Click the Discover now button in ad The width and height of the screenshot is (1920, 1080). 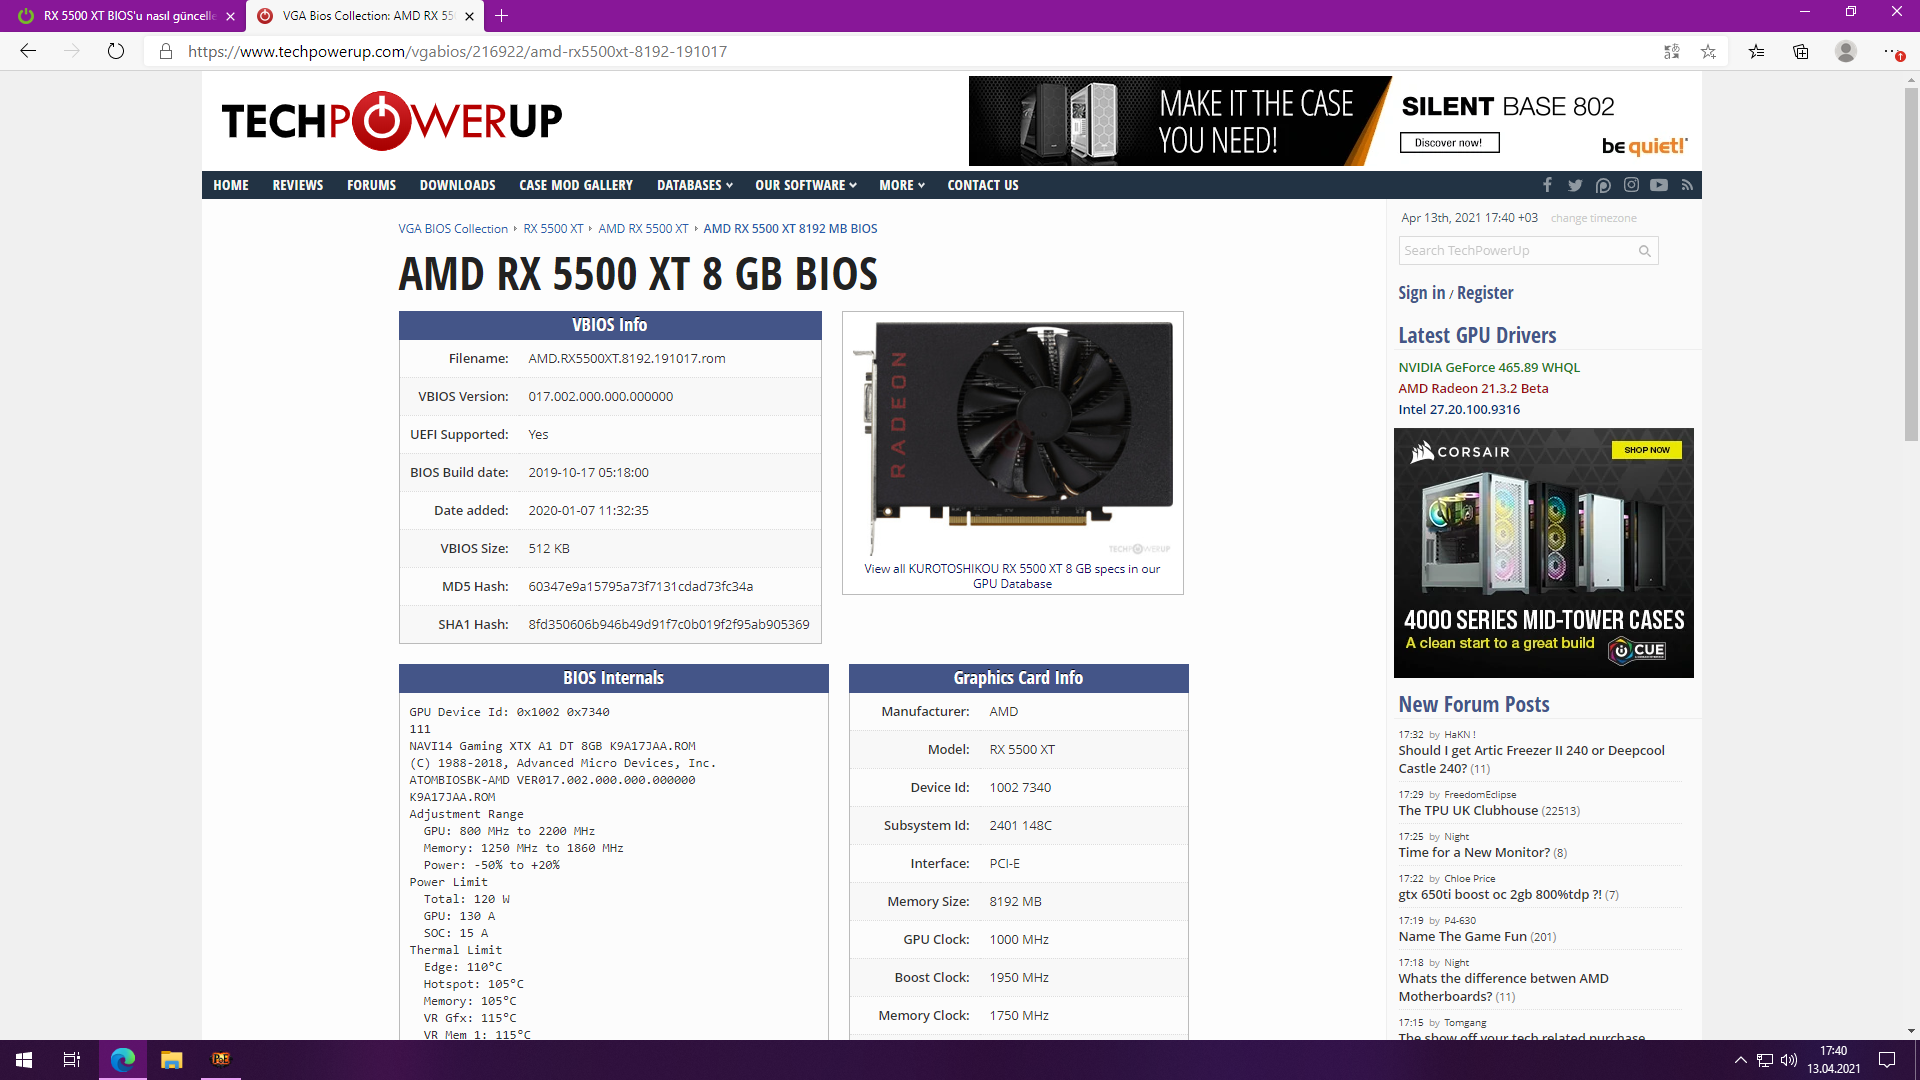click(x=1449, y=143)
